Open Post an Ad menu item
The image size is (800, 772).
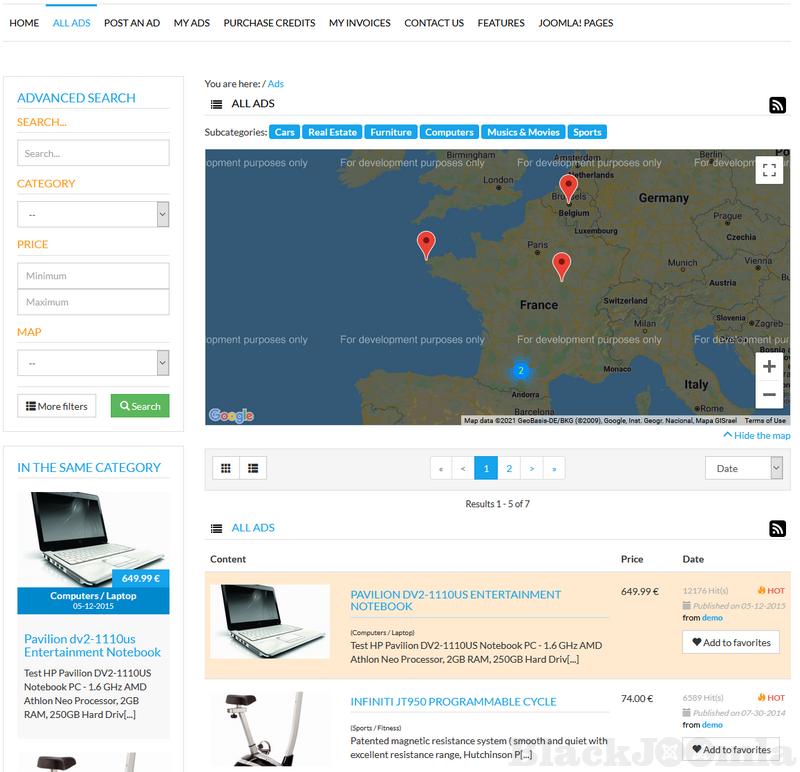click(x=132, y=23)
